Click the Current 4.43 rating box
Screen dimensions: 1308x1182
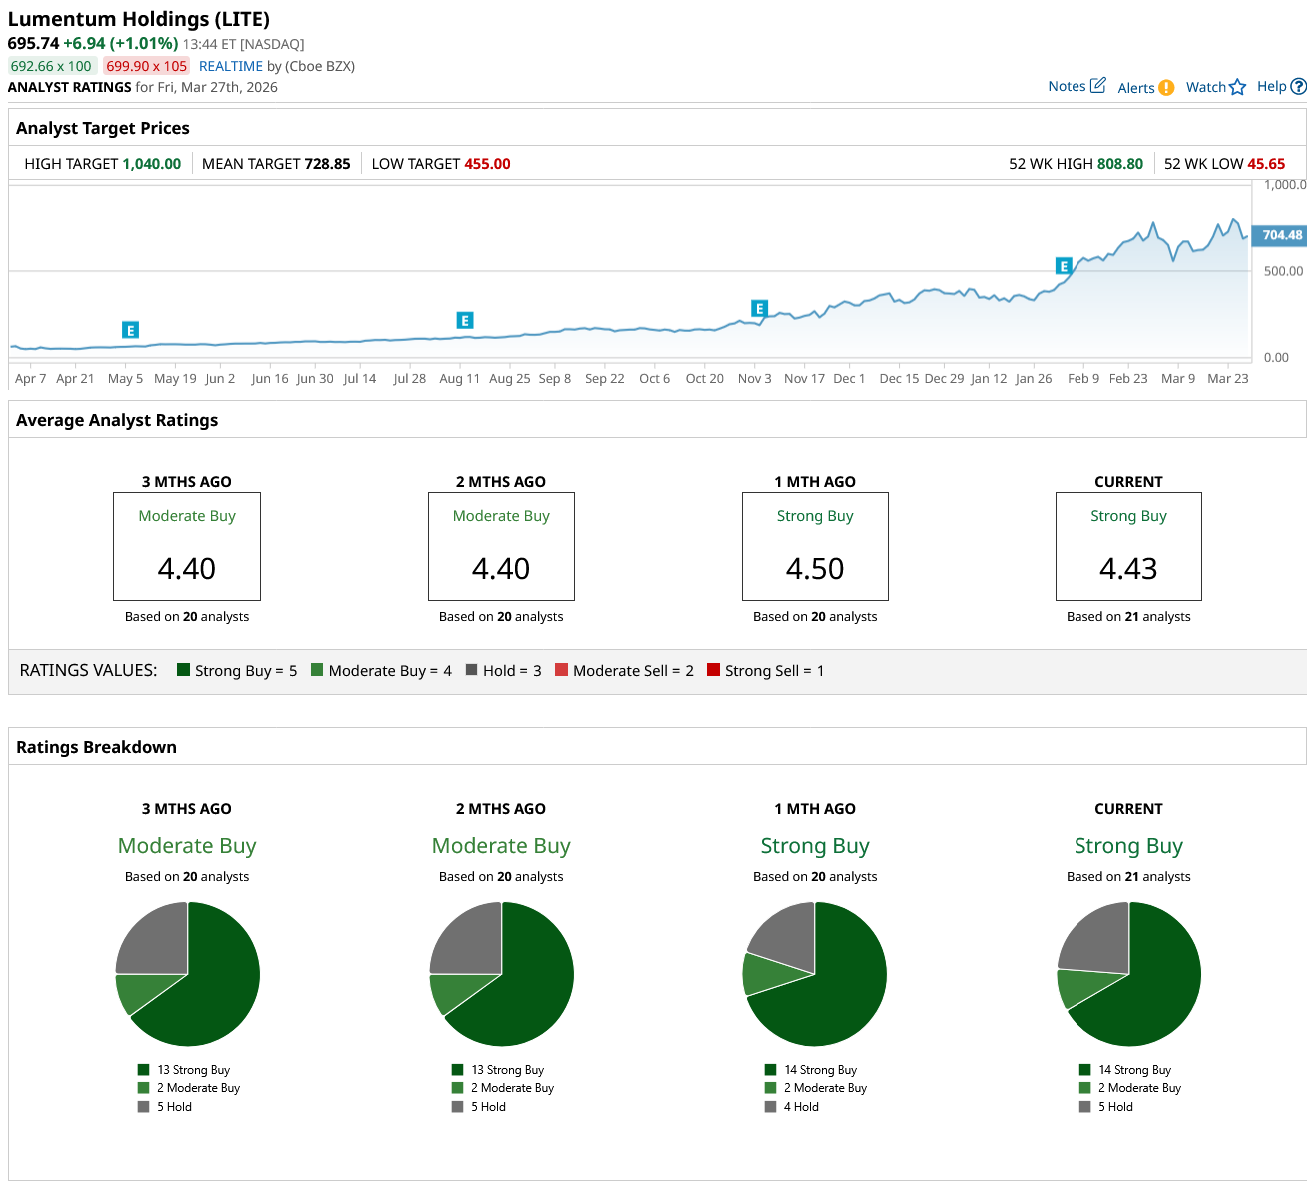tap(1128, 546)
